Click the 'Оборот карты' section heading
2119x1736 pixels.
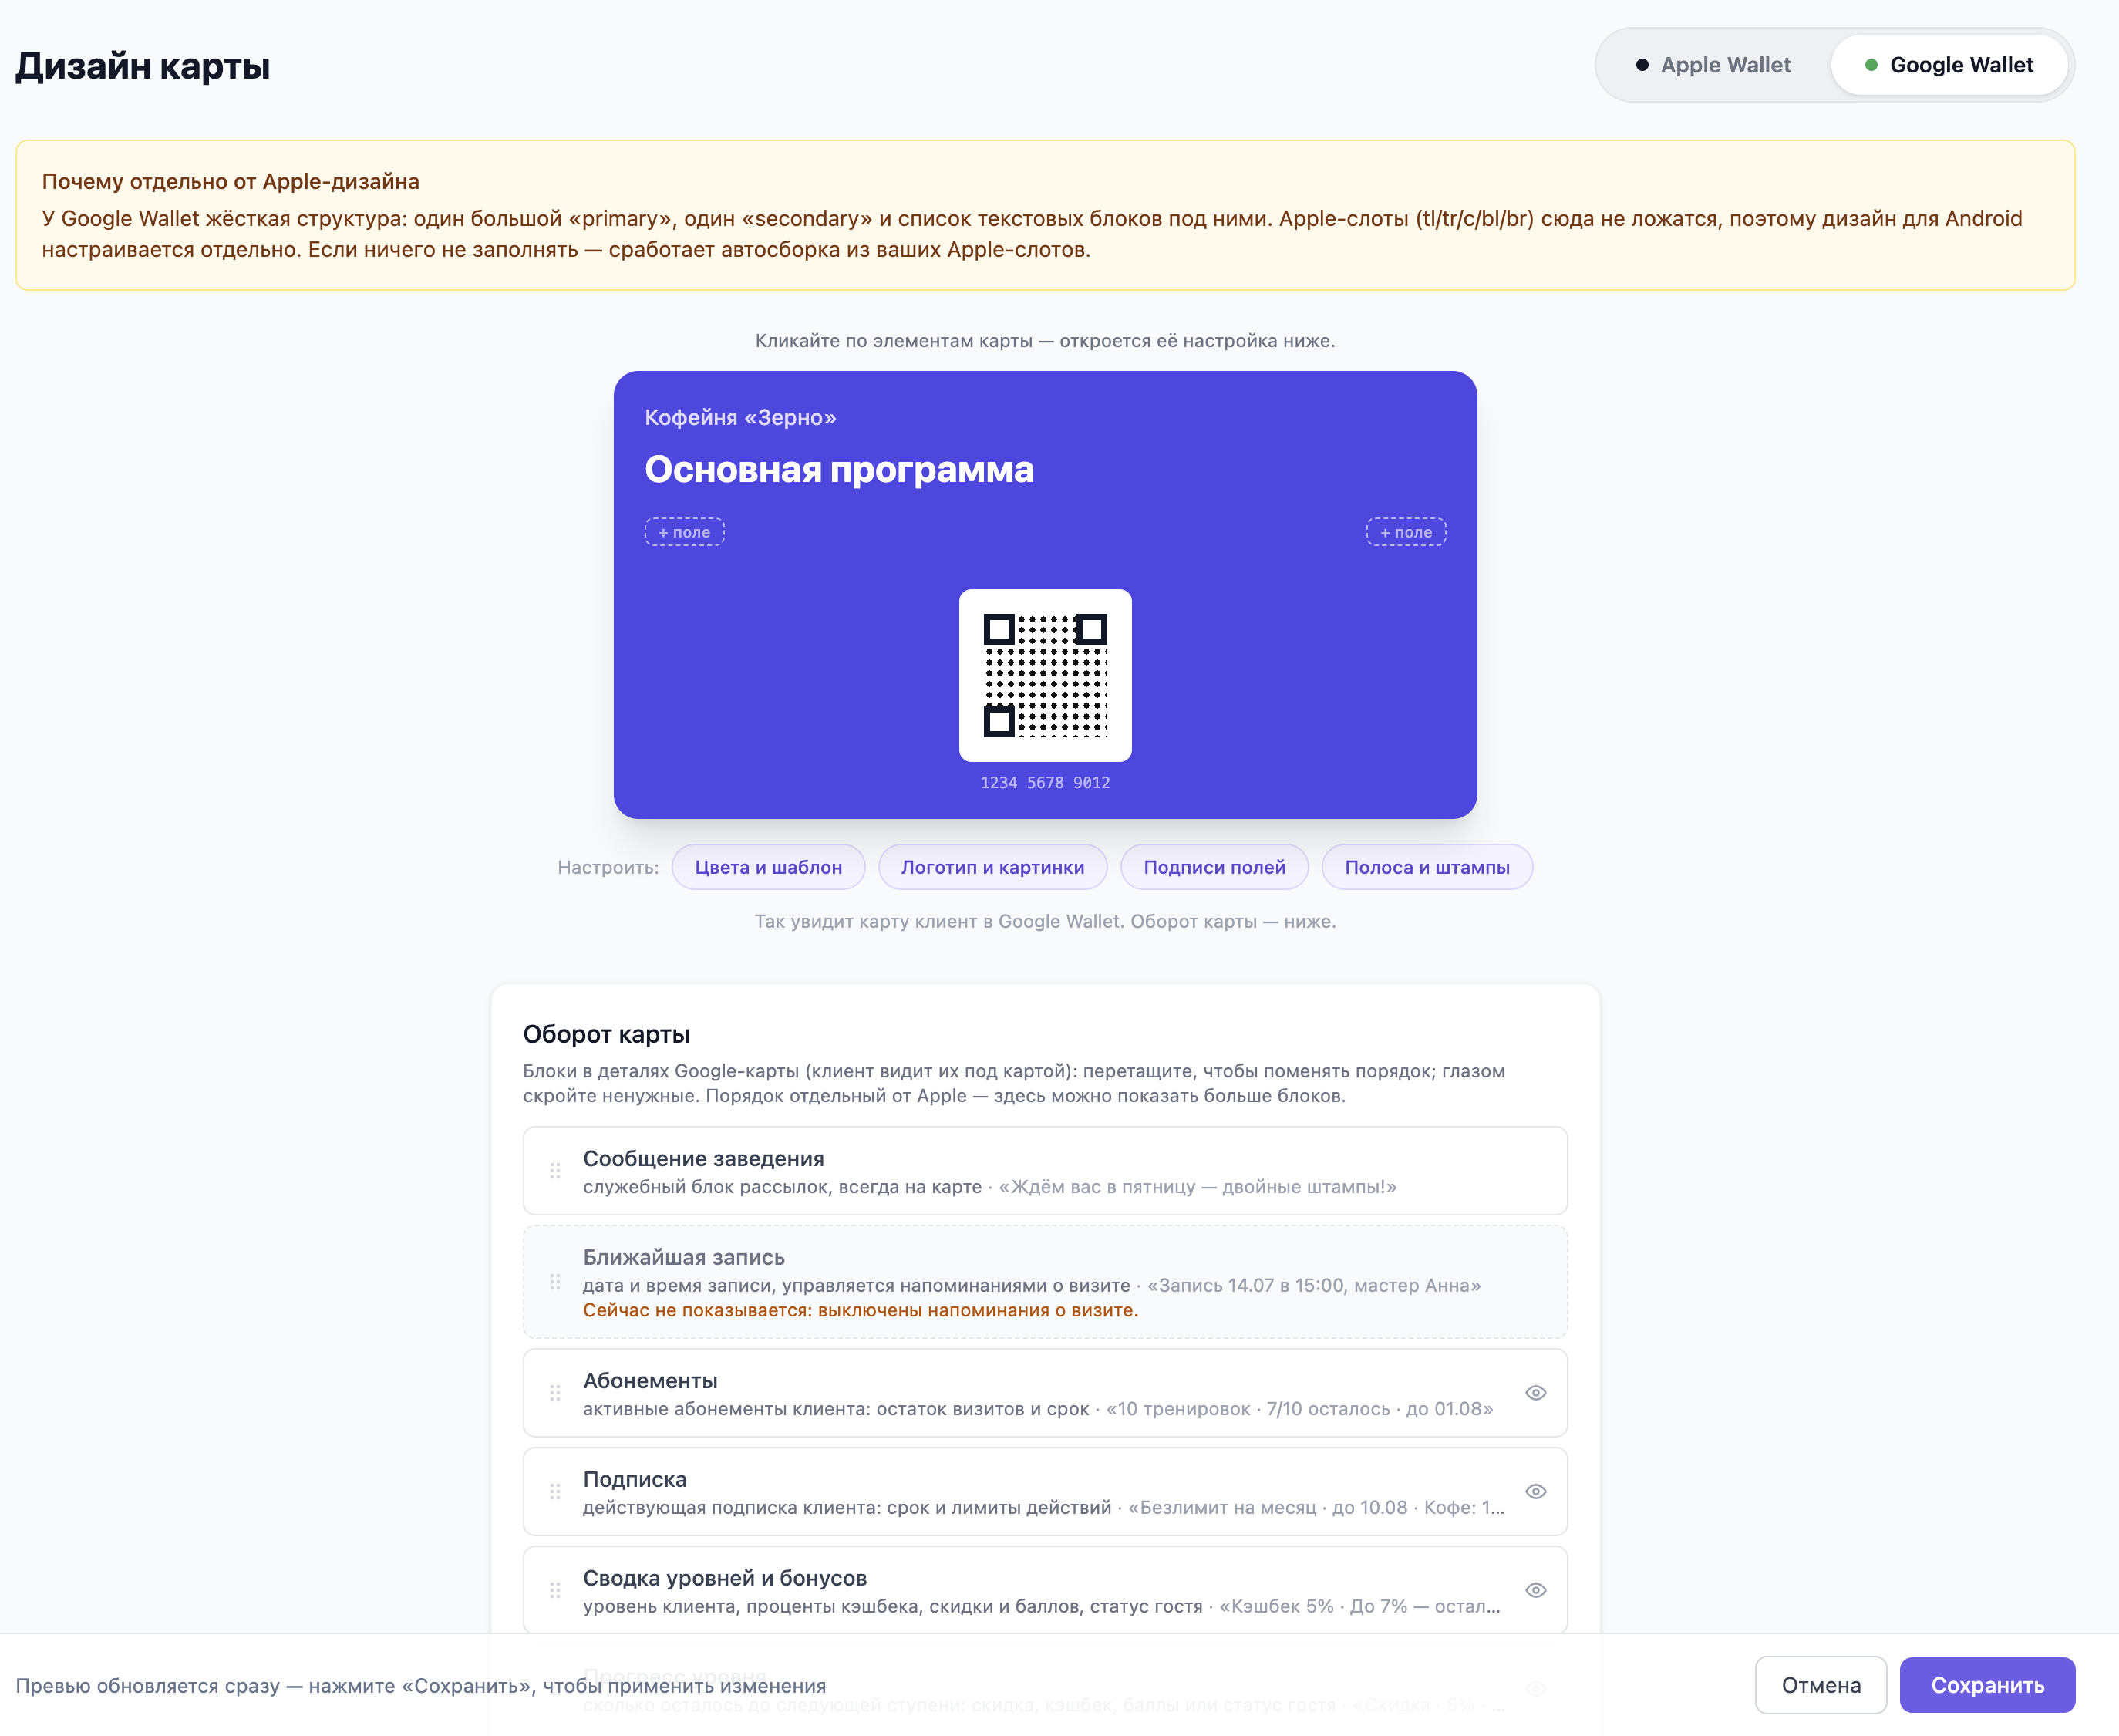click(x=606, y=1034)
